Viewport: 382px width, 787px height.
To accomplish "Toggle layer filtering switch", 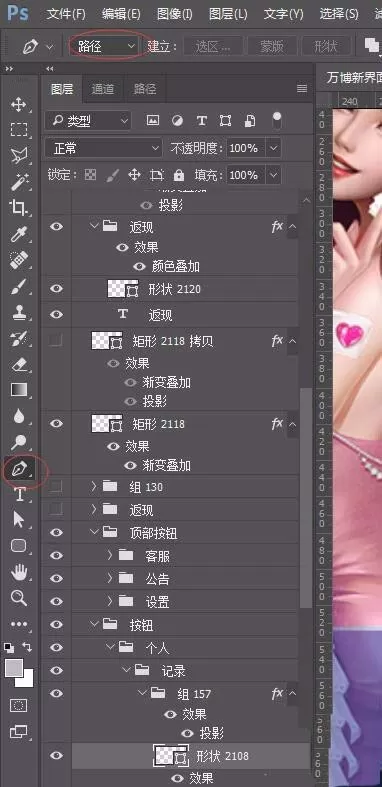I will (276, 120).
